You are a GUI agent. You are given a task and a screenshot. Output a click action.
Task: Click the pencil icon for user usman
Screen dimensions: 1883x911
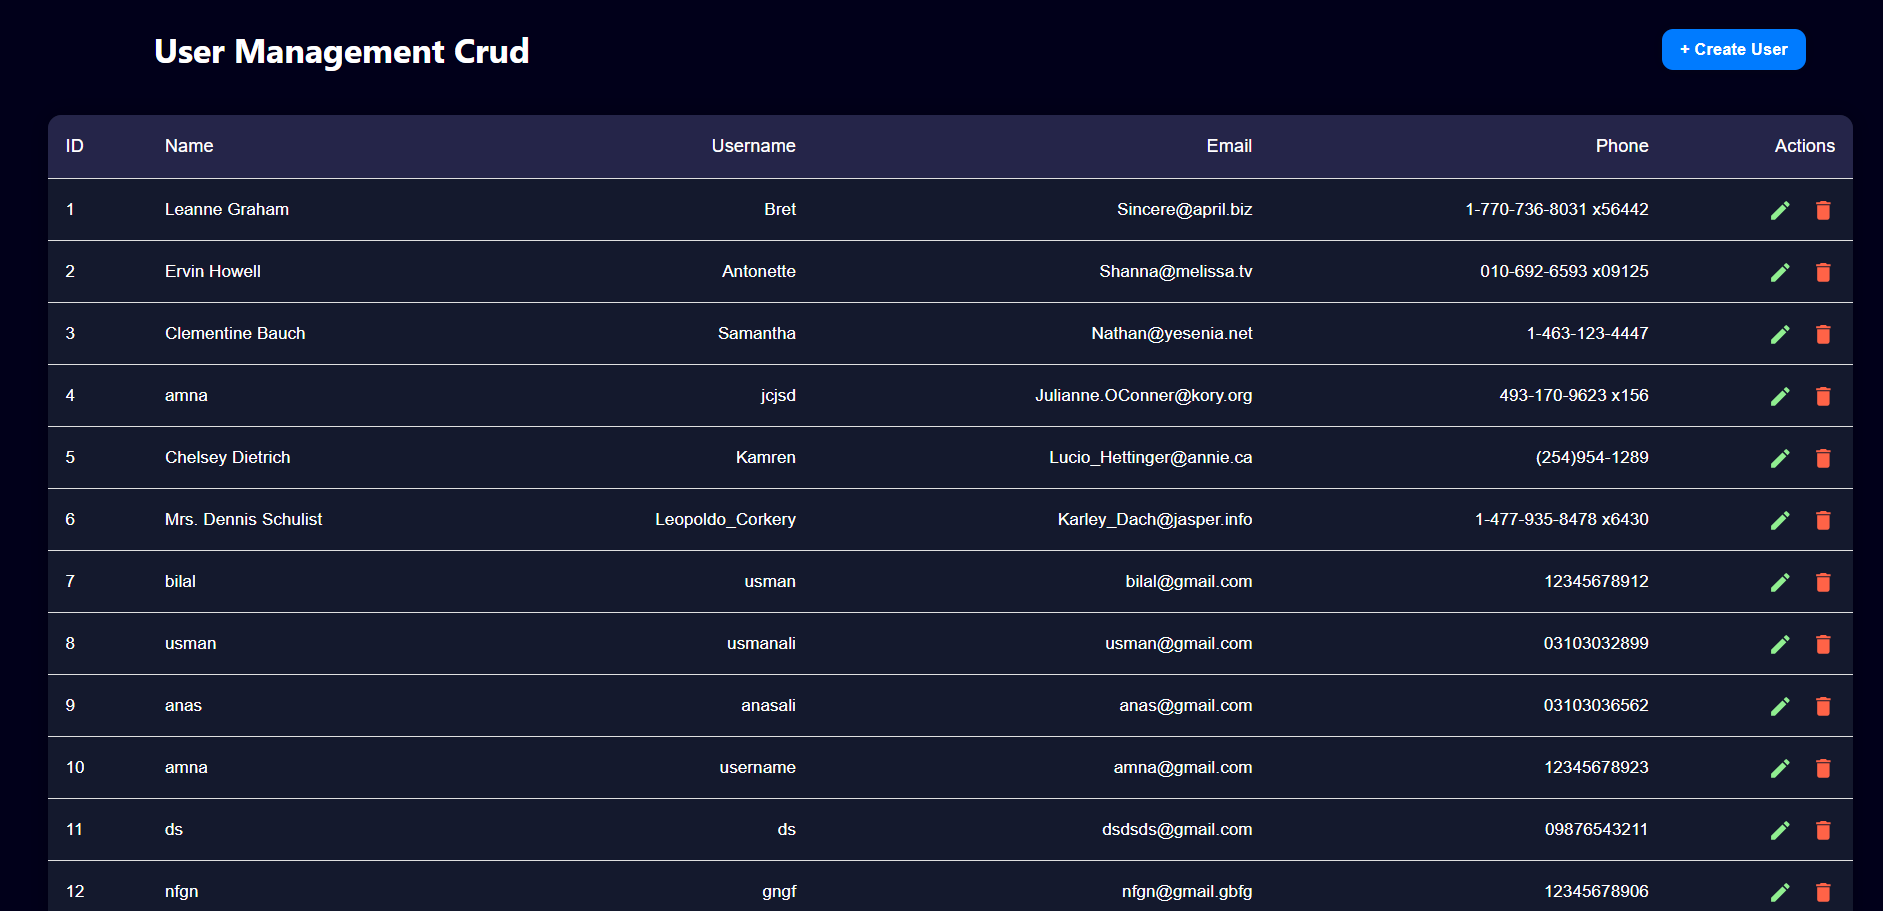click(x=1780, y=644)
